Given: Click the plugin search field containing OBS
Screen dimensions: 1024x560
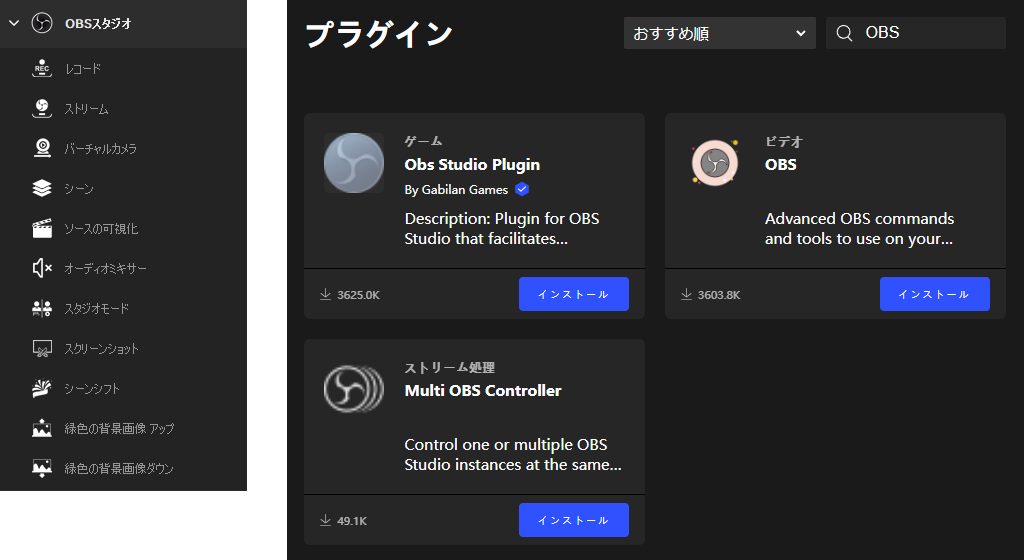Looking at the screenshot, I should [916, 33].
